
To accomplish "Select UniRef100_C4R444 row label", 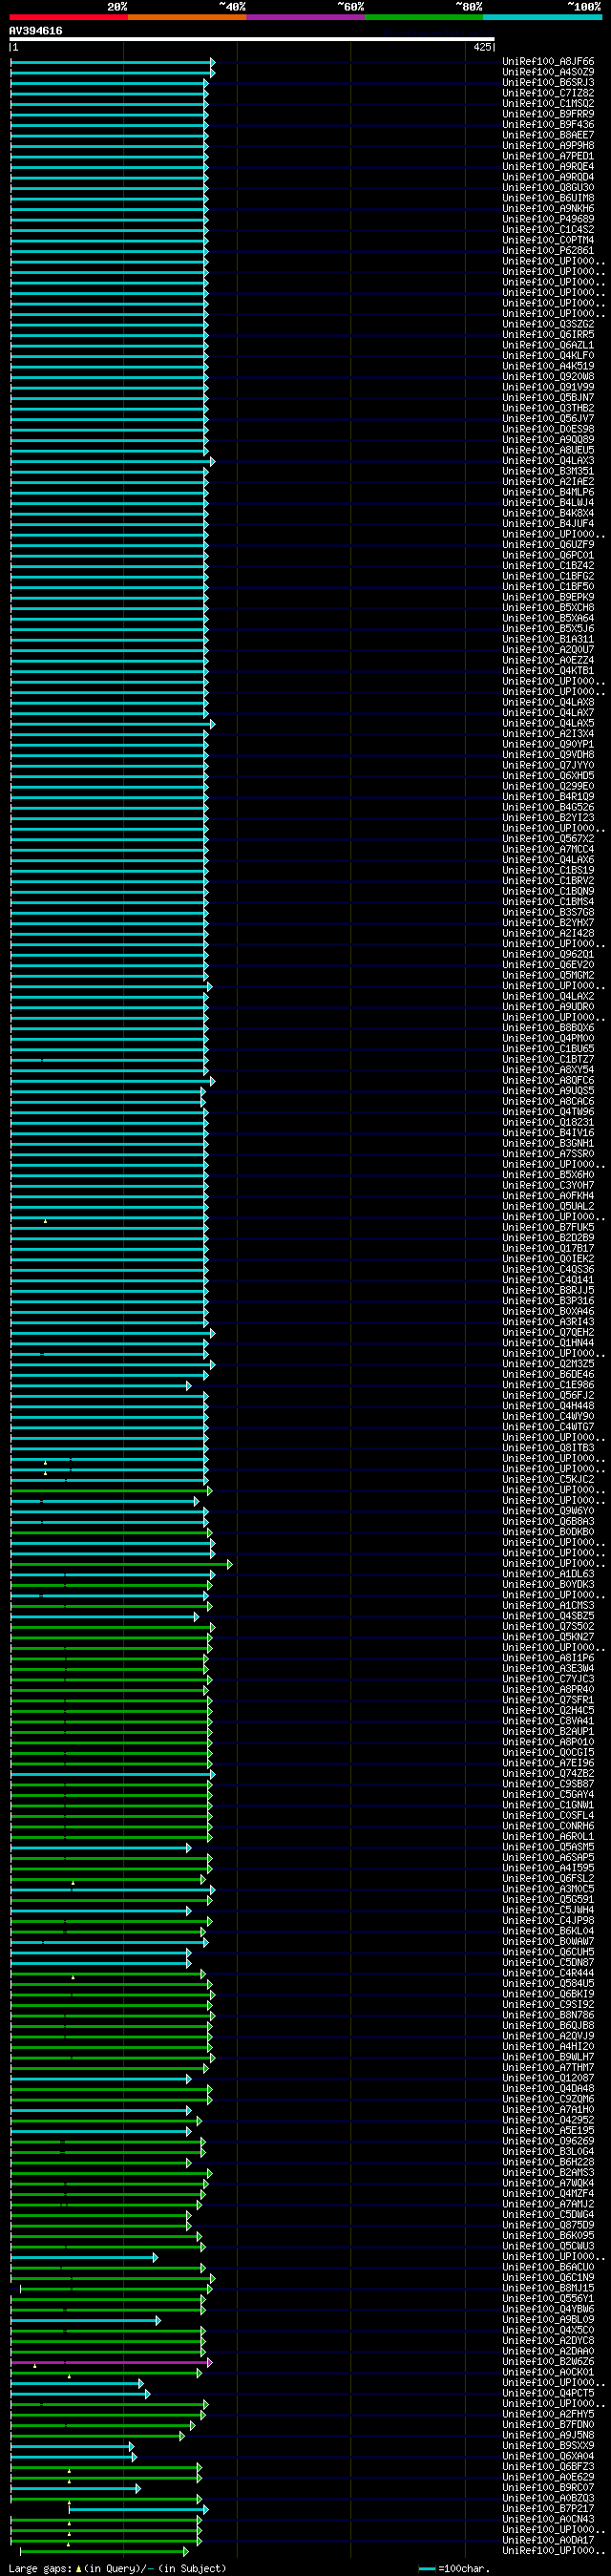I will point(548,1973).
